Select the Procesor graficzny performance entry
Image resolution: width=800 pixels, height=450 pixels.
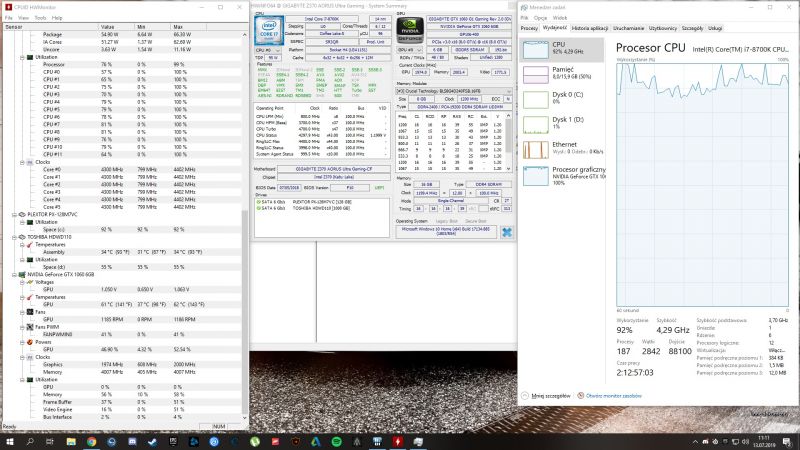[562, 175]
